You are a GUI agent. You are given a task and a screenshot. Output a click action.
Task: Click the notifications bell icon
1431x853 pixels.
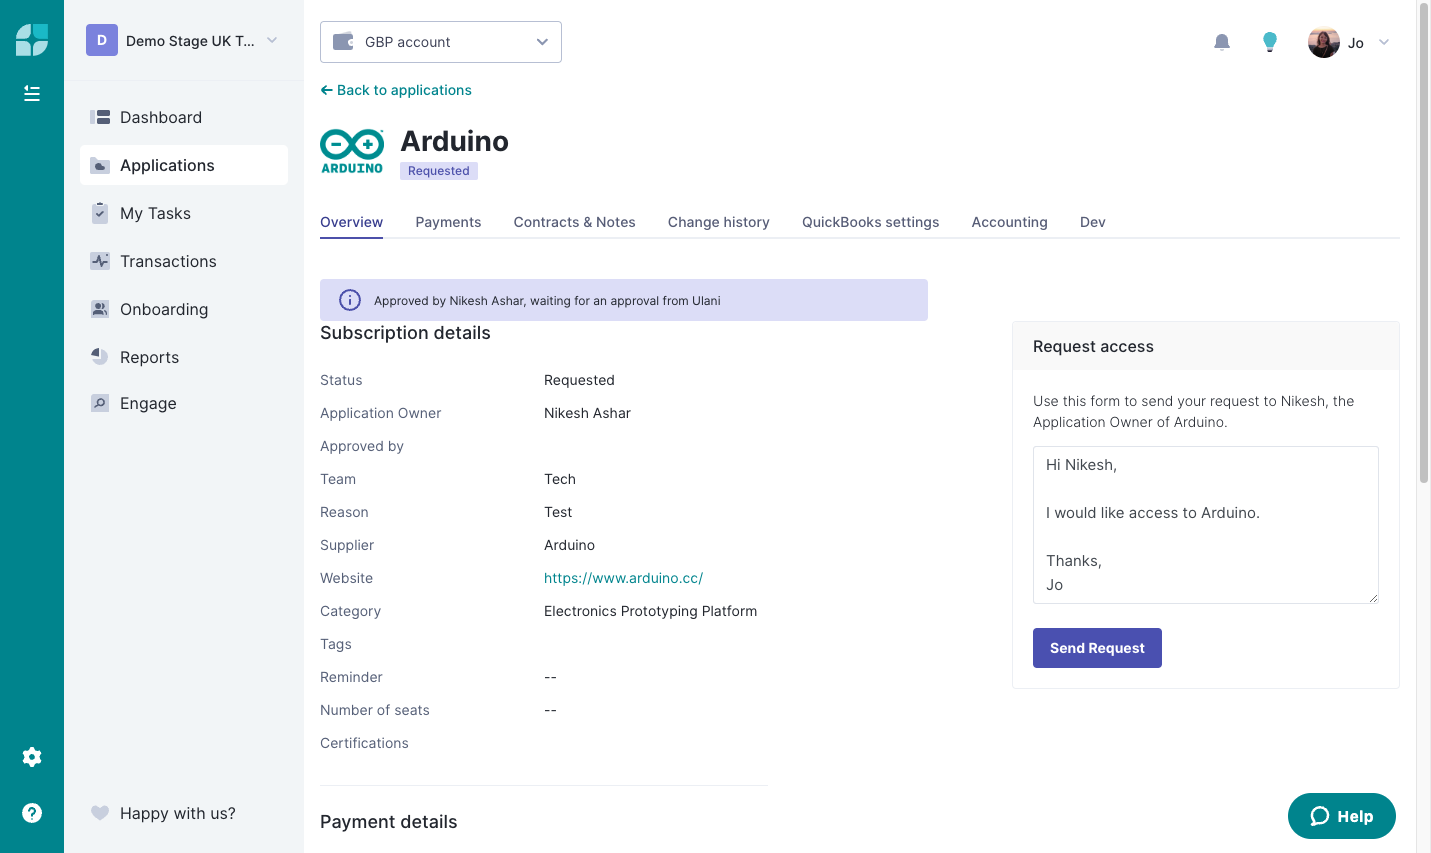point(1222,42)
